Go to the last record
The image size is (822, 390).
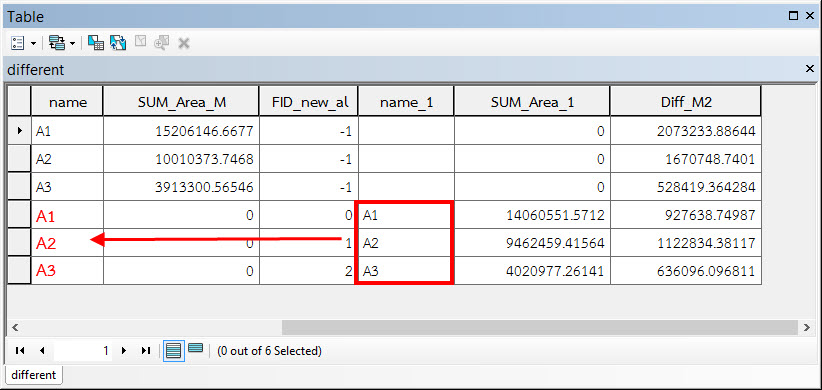(x=146, y=351)
